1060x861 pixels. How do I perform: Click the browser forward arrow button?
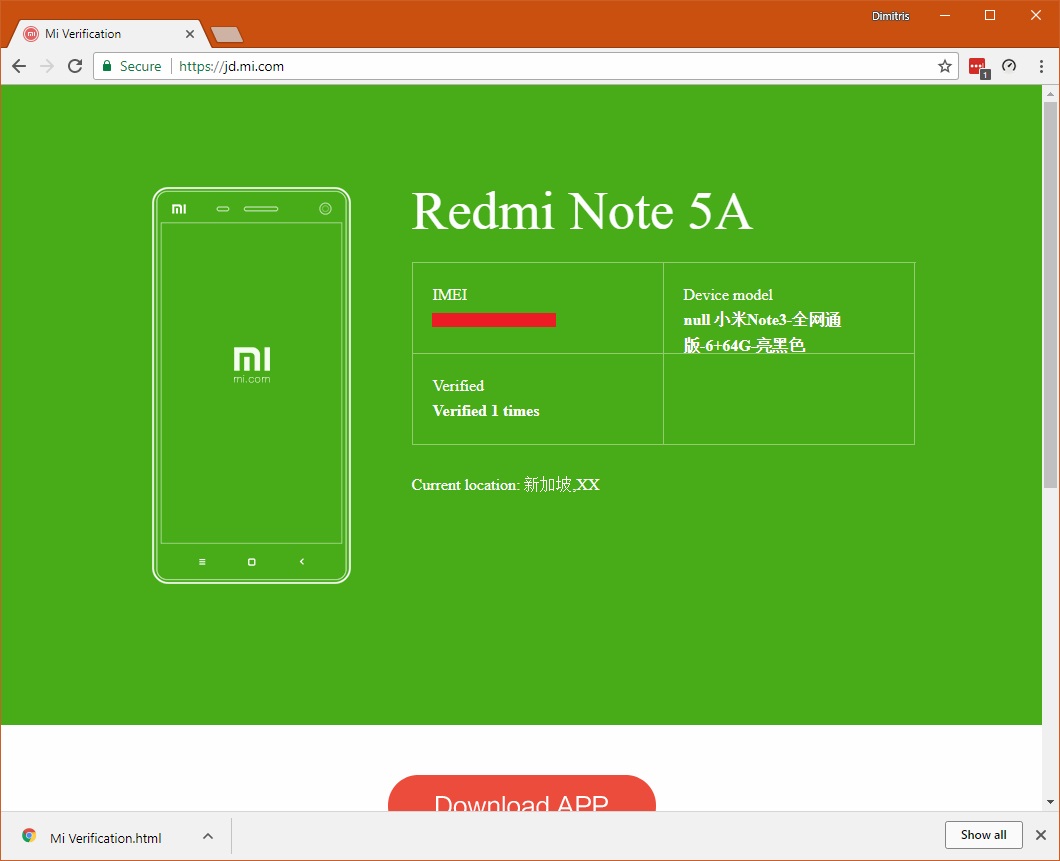tap(47, 66)
